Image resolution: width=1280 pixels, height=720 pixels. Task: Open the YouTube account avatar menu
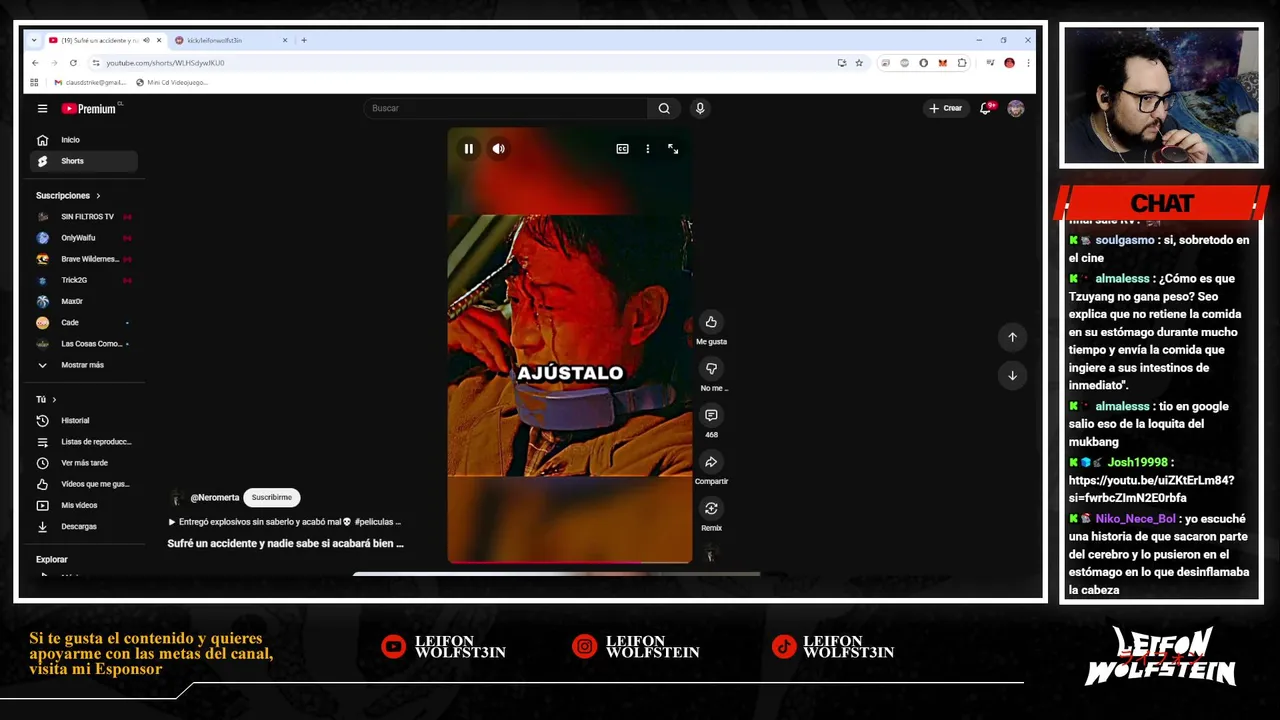click(1016, 108)
